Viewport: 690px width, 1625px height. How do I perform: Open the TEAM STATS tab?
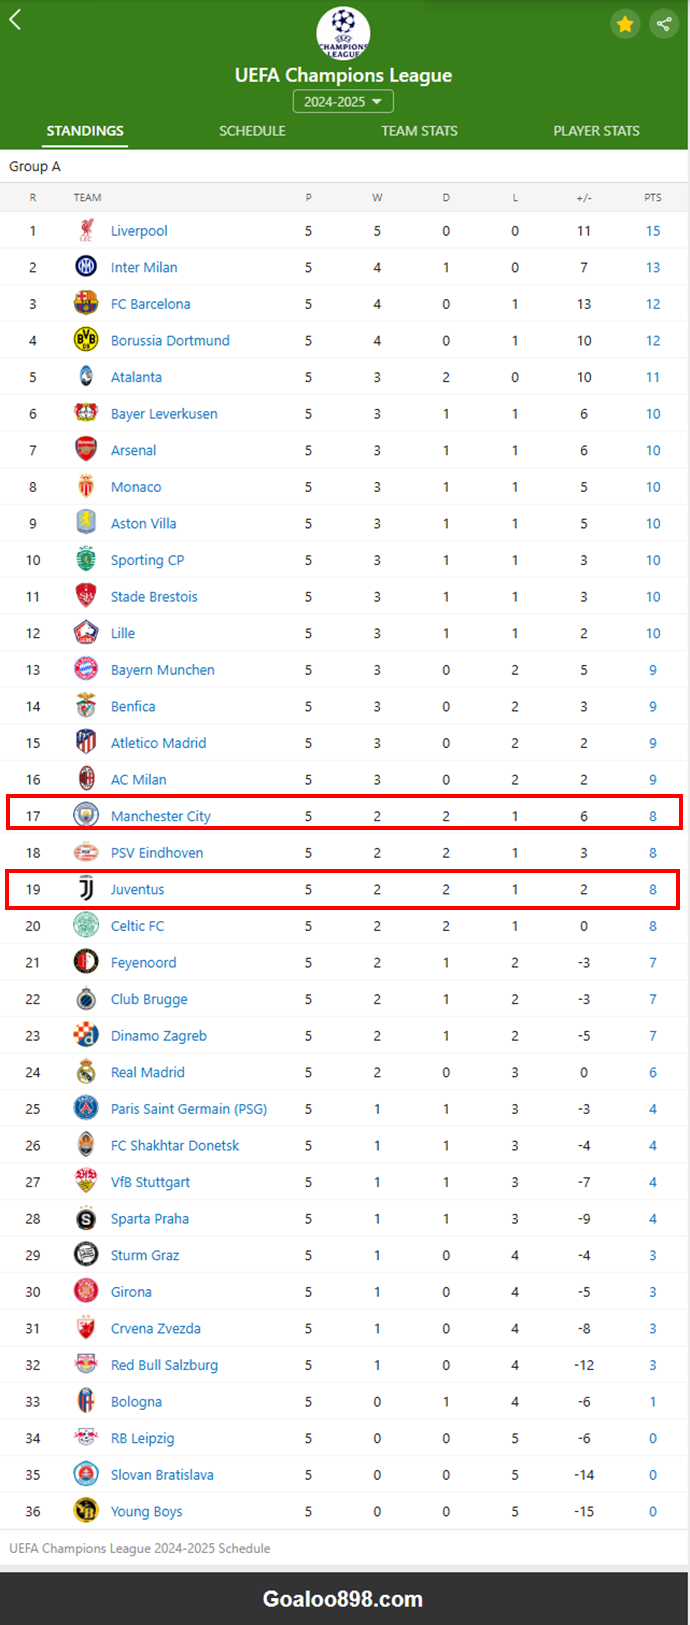419,131
